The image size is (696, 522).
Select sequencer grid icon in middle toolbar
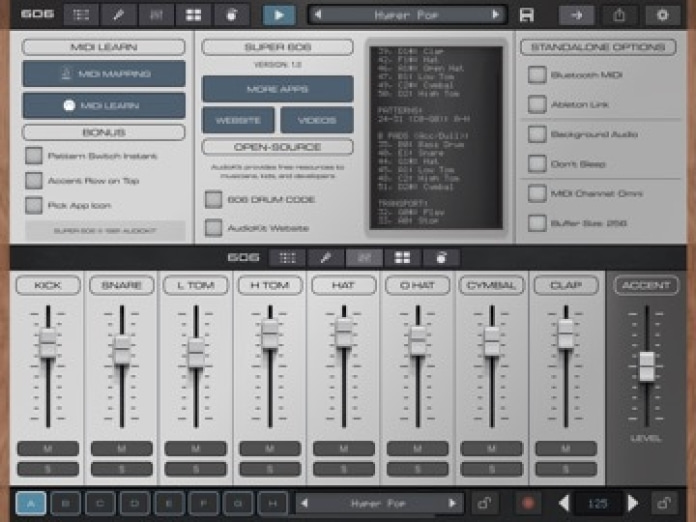(x=287, y=258)
